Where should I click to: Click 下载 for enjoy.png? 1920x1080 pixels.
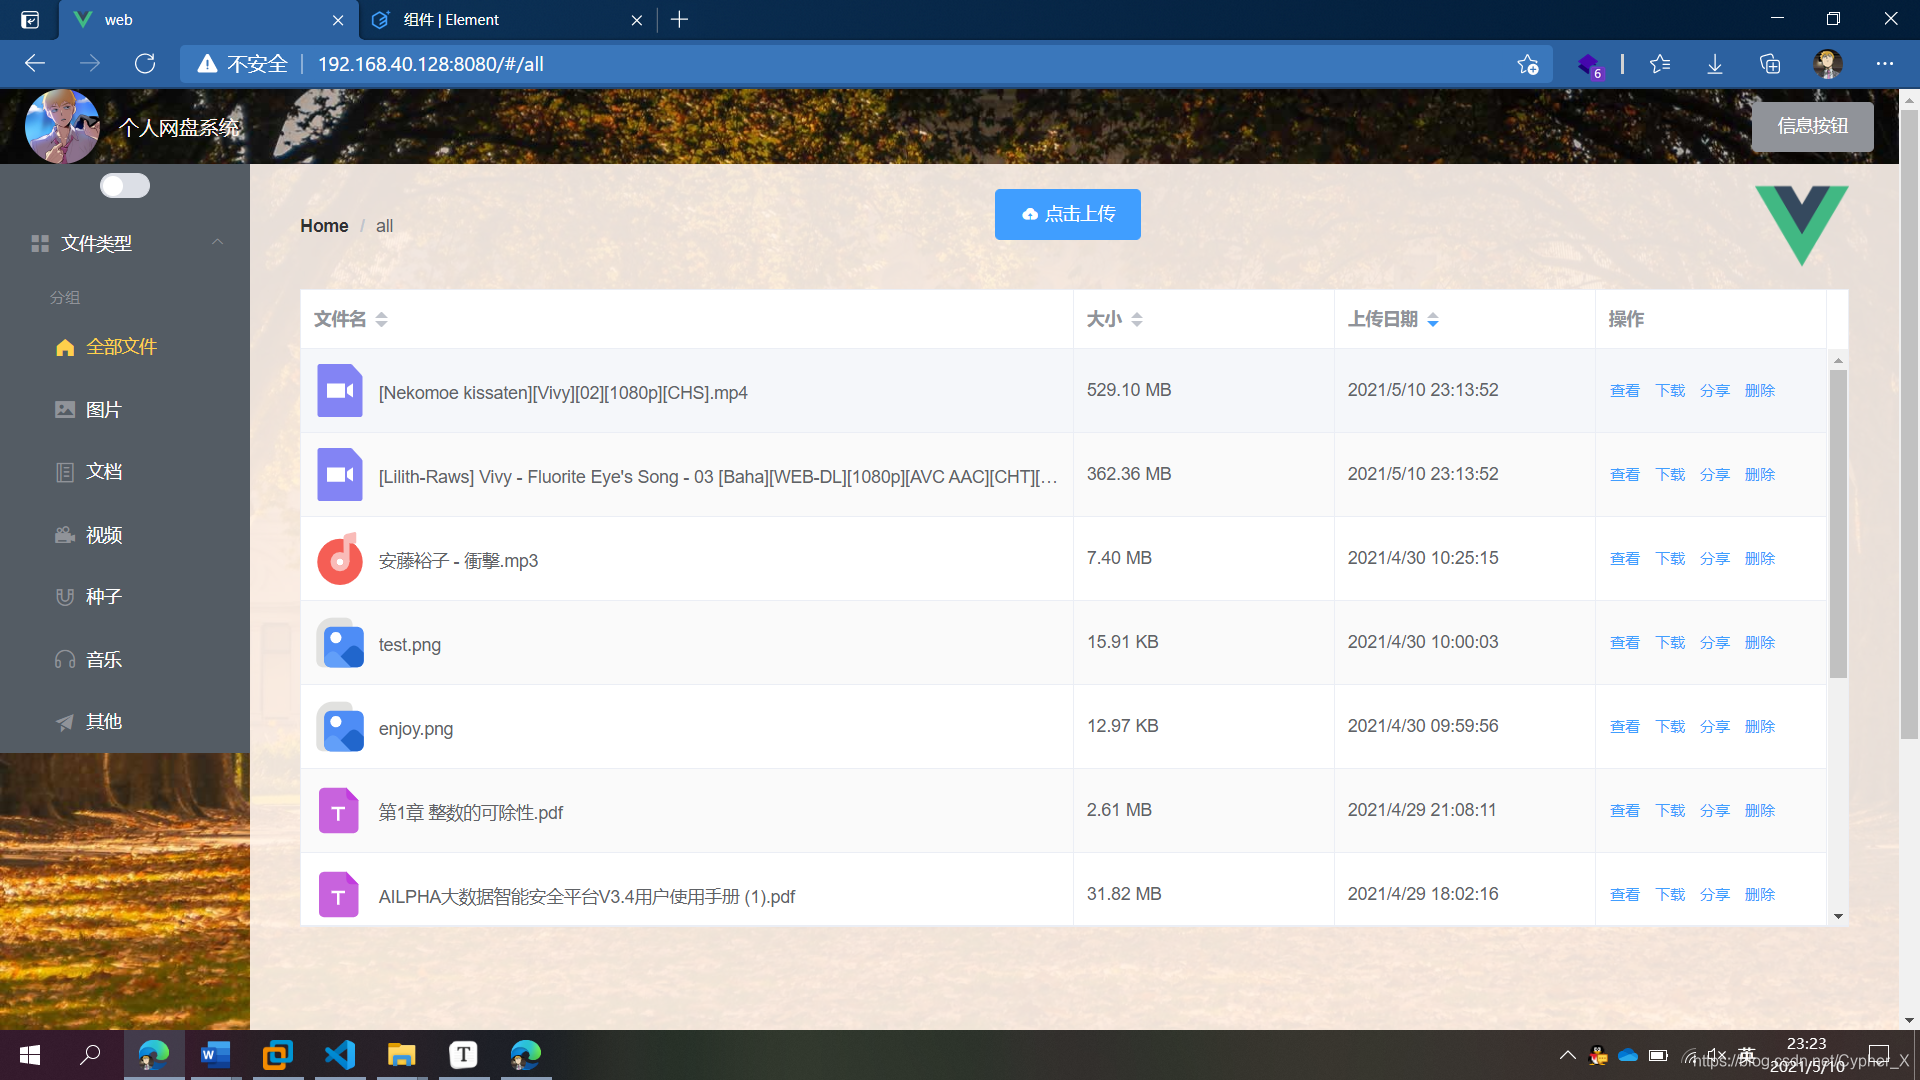click(1669, 727)
